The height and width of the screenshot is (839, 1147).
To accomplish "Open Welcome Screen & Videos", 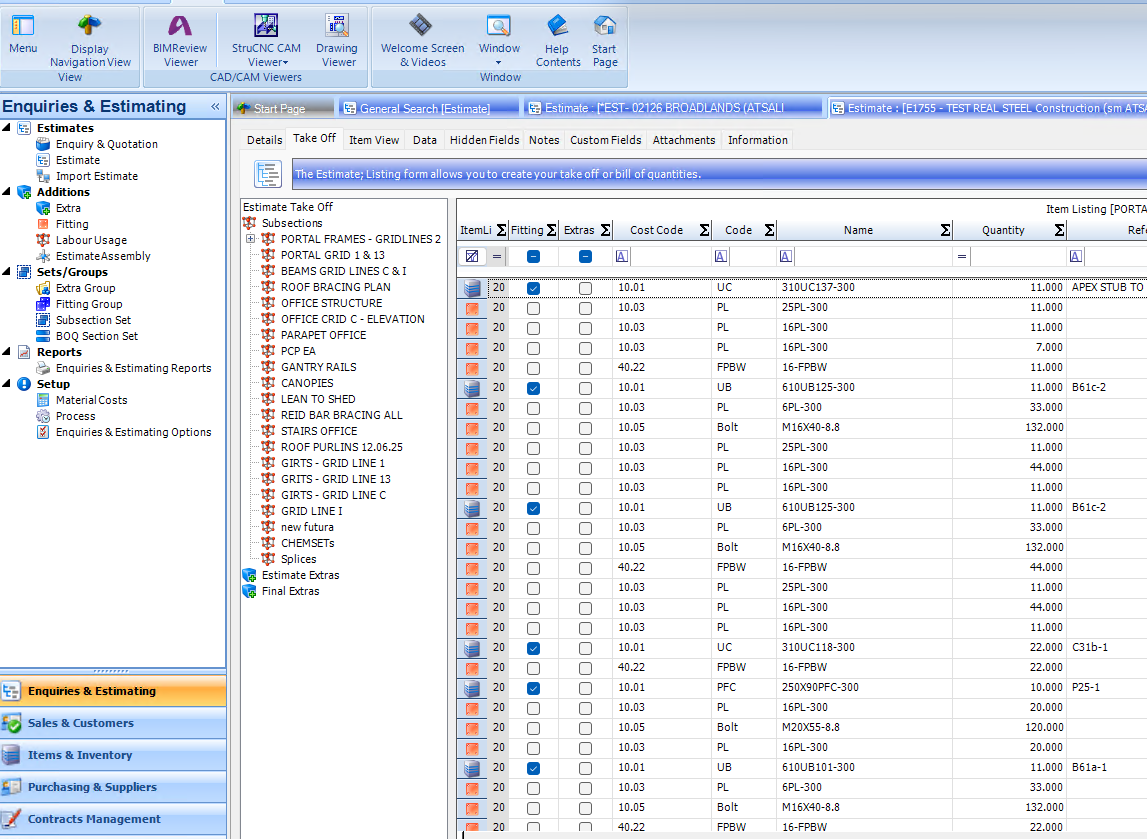I will point(422,27).
